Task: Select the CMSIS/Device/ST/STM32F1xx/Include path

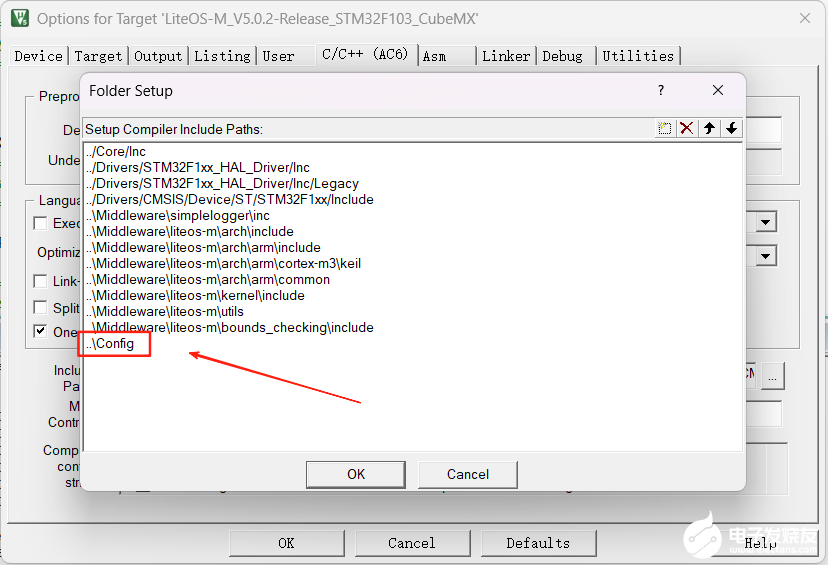Action: click(x=413, y=200)
